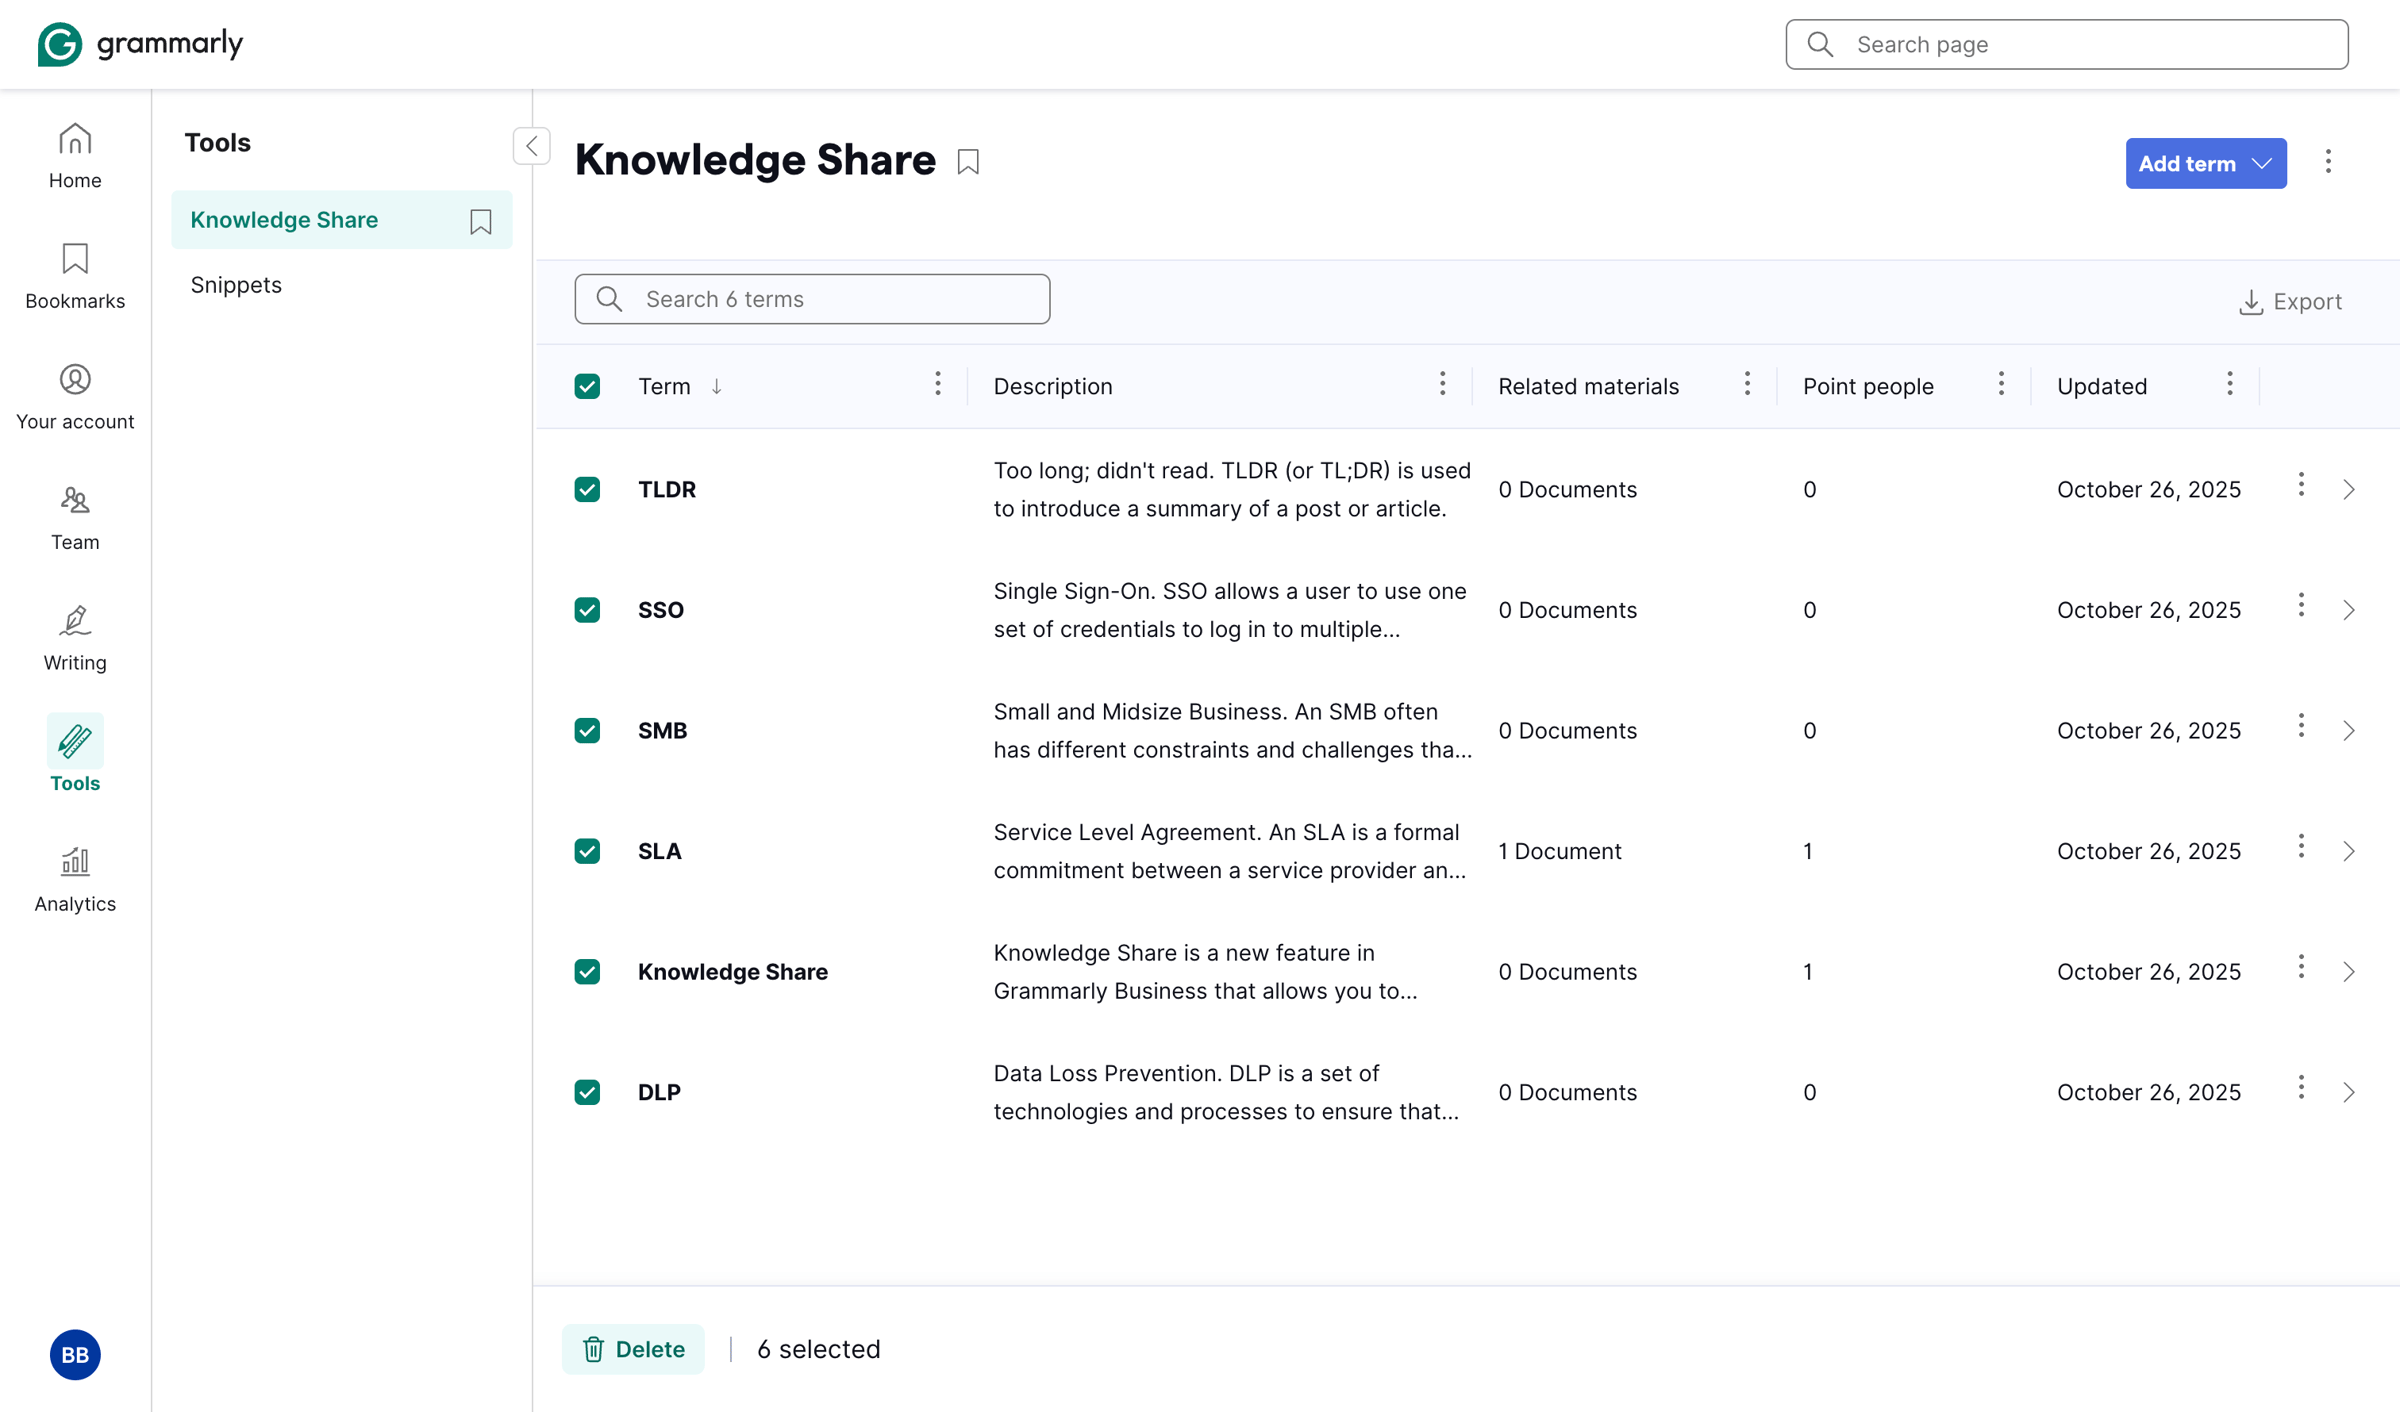Click the Point people column header
Viewport: 2400px width, 1412px height.
click(1868, 386)
